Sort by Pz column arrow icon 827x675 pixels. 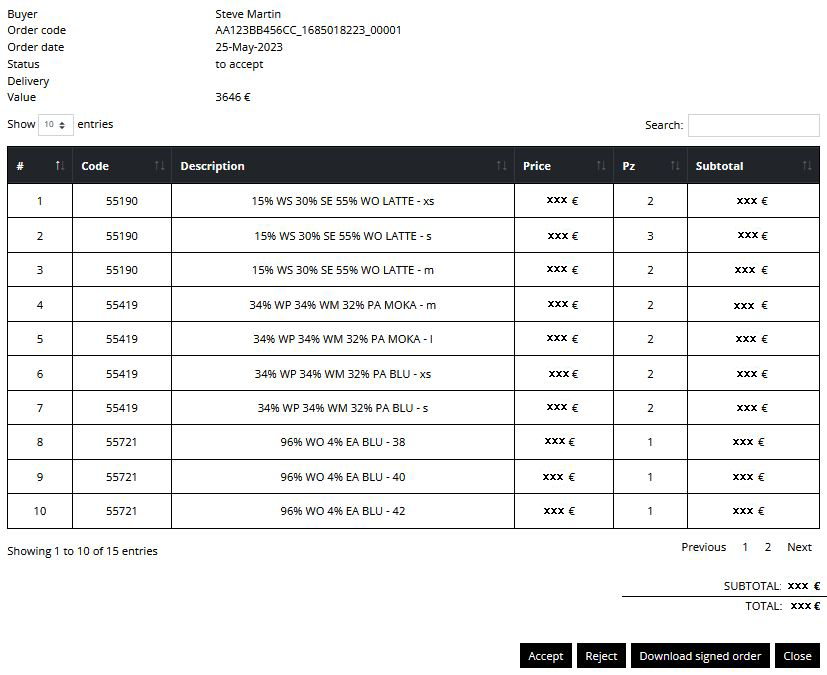point(675,166)
